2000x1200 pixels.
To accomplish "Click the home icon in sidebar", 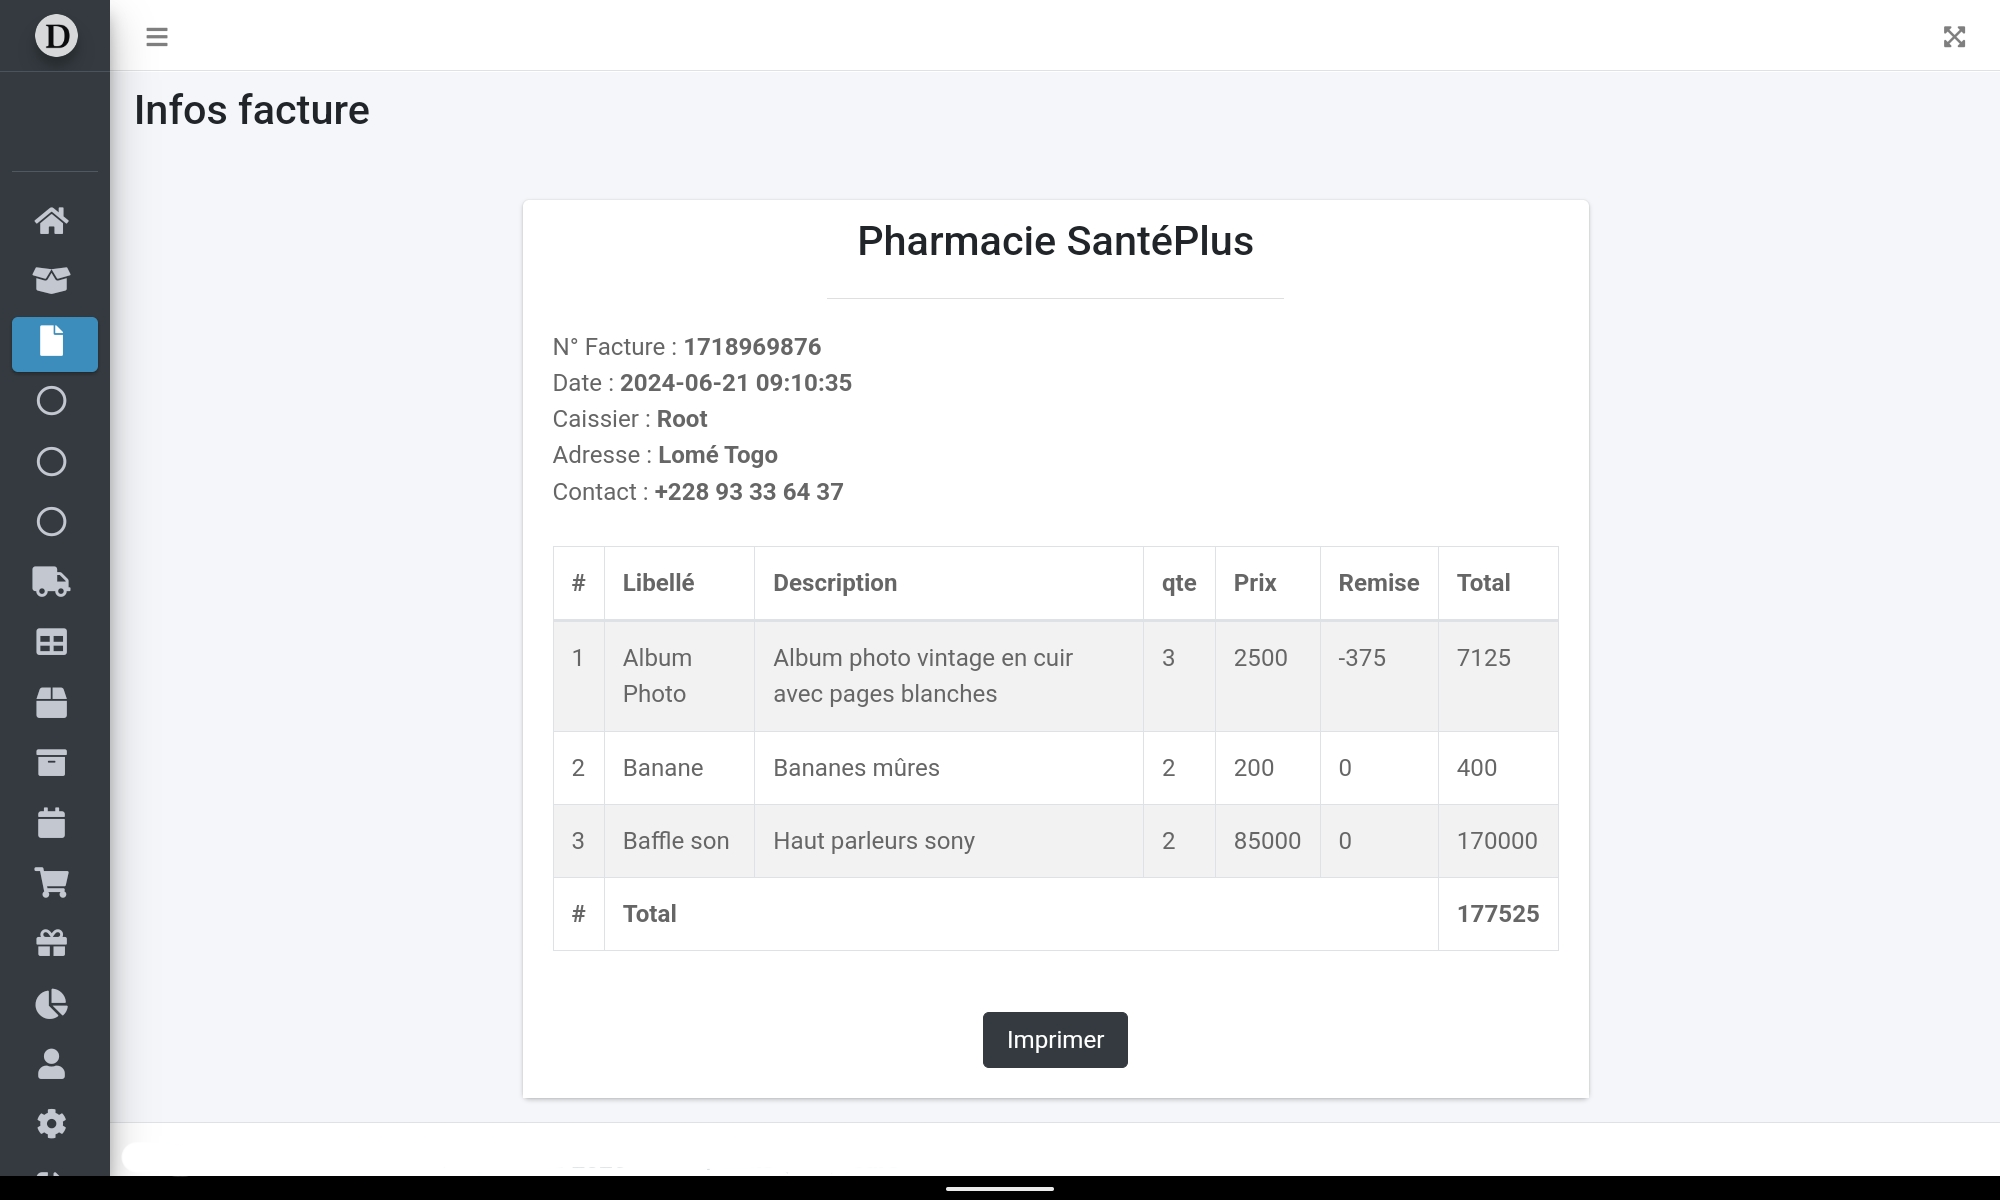I will tap(52, 220).
